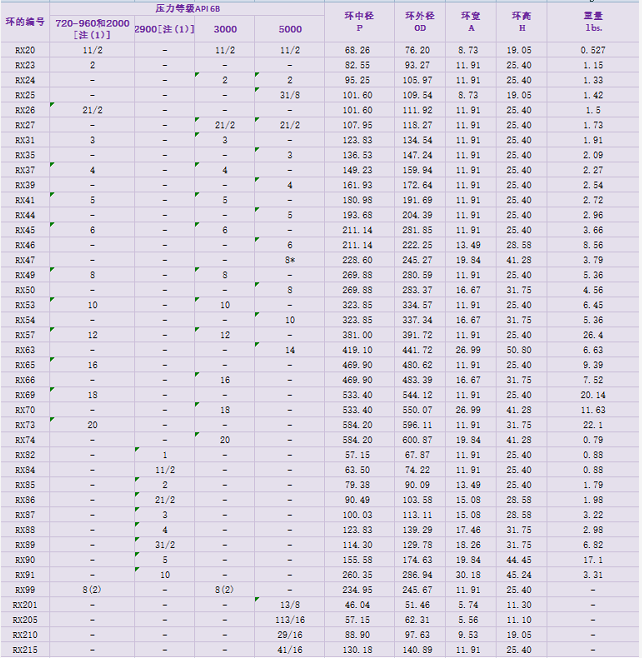642x658 pixels.
Task: Select the 13/8 cell in RX201 row
Action: tap(290, 605)
